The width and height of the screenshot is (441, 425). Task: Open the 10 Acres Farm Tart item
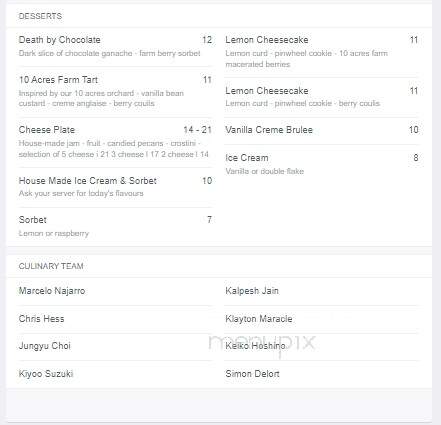tap(115, 91)
